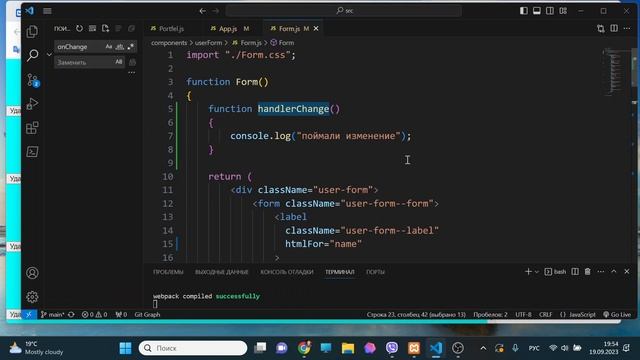
Task: Open notifications Go Live in status bar
Action: pos(617,314)
